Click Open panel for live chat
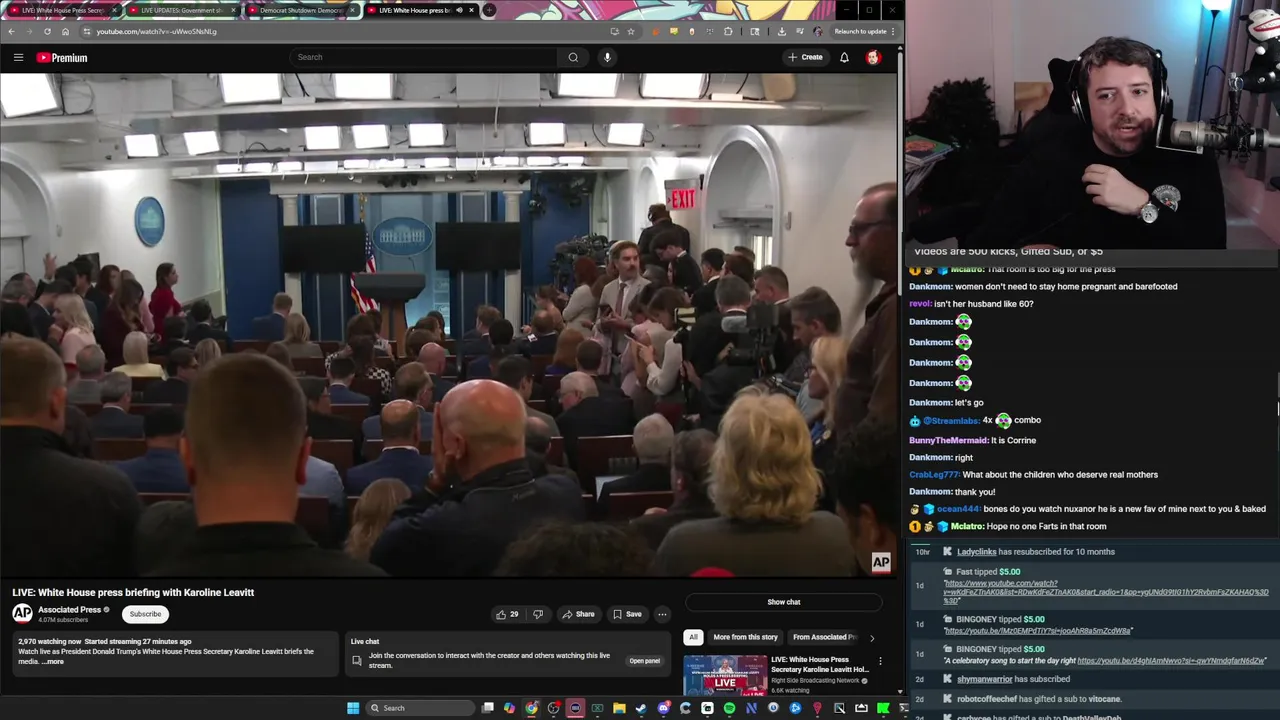The height and width of the screenshot is (720, 1280). coord(644,661)
